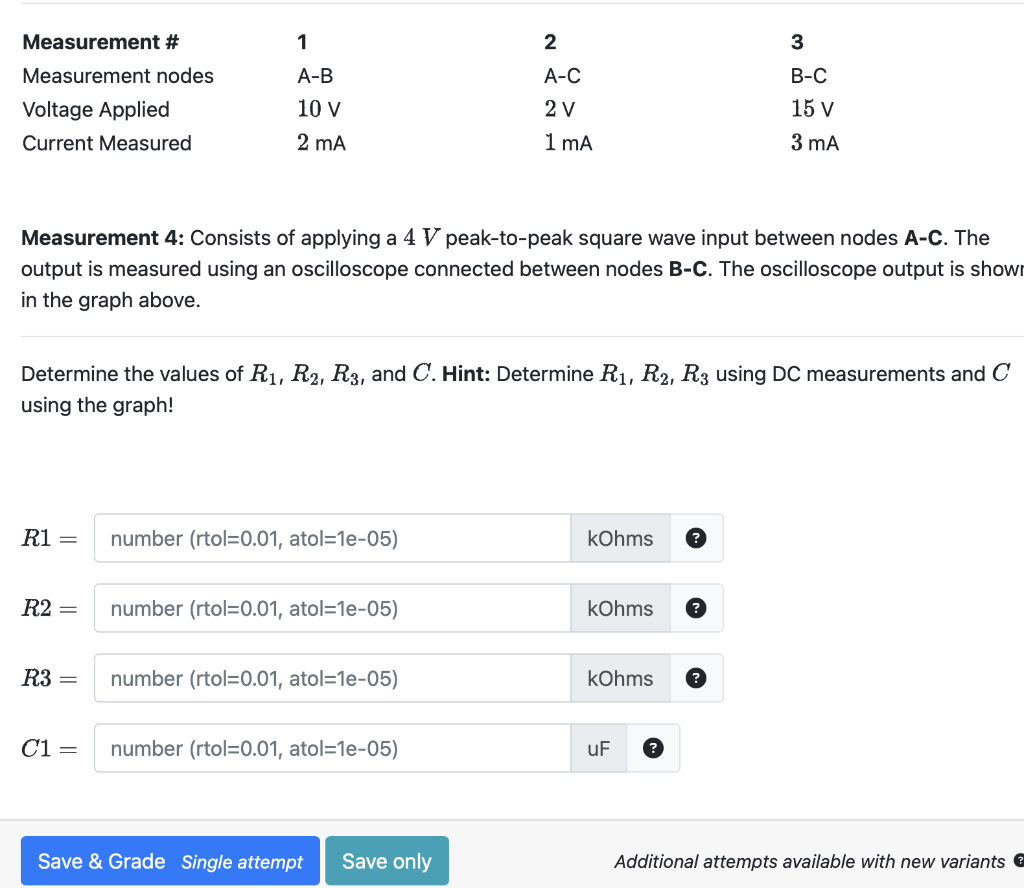Click into the C1 answer field

point(330,747)
